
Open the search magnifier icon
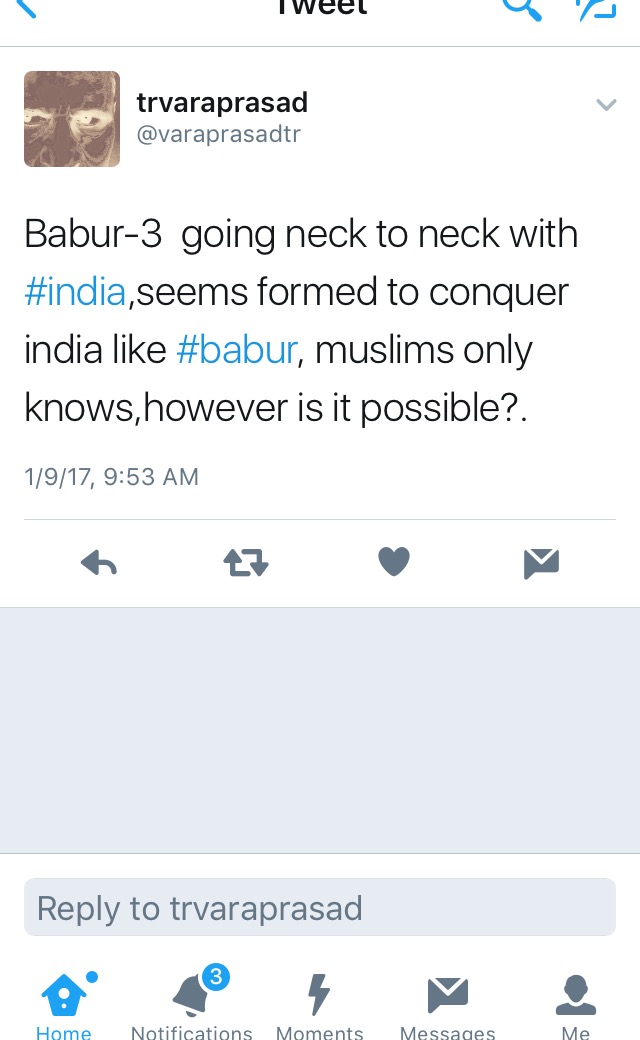522,8
